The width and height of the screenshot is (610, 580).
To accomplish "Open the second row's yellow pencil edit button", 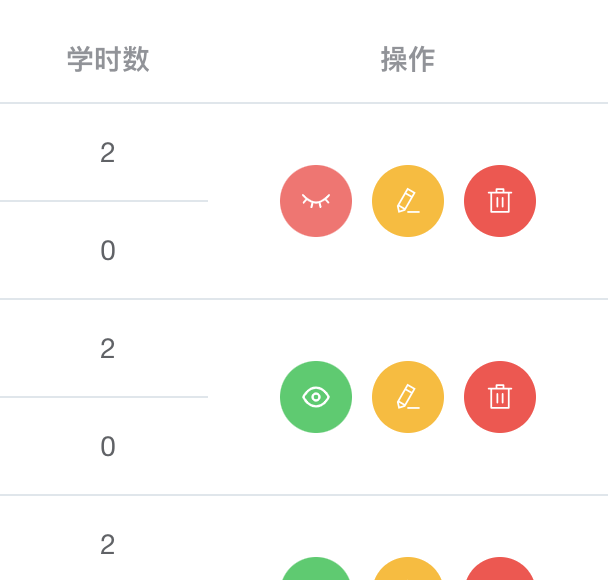I will [408, 397].
